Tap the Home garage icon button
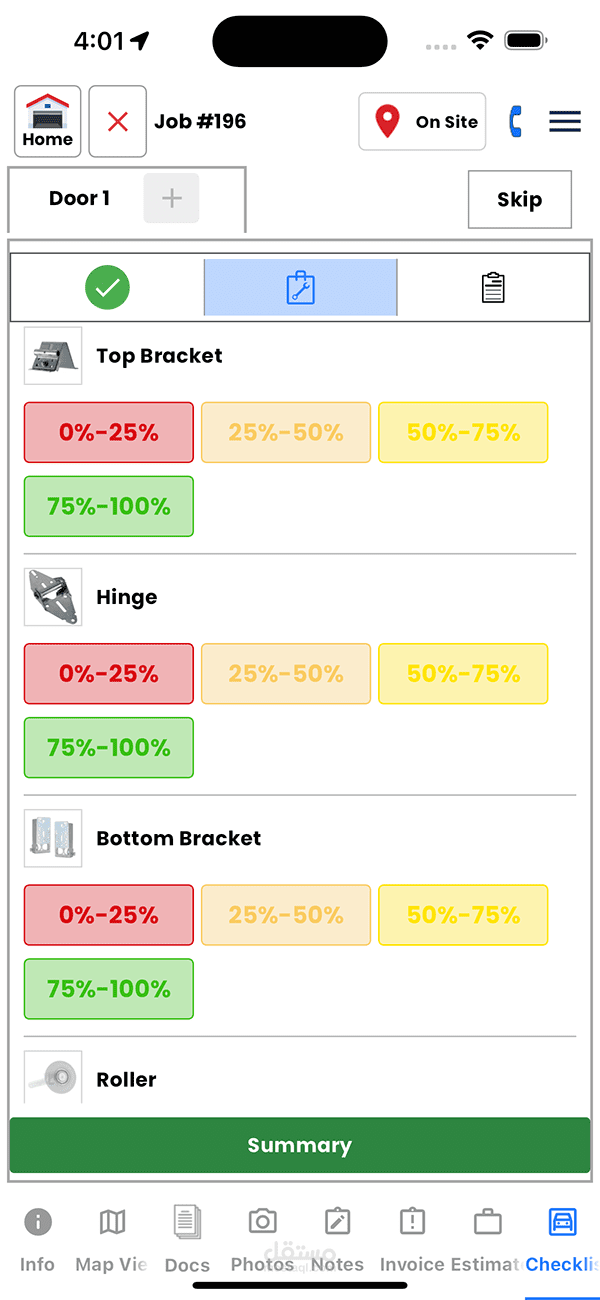 [x=48, y=121]
